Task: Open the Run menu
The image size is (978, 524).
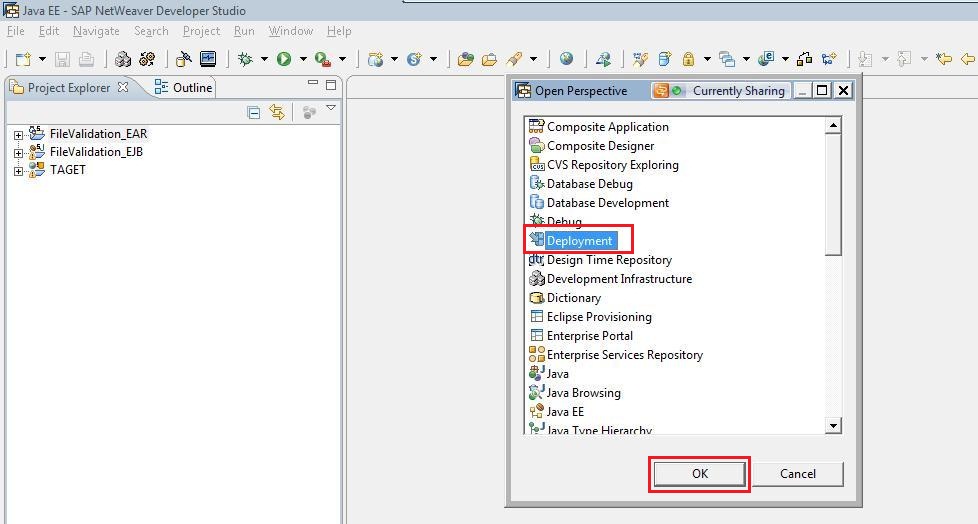Action: pos(244,31)
